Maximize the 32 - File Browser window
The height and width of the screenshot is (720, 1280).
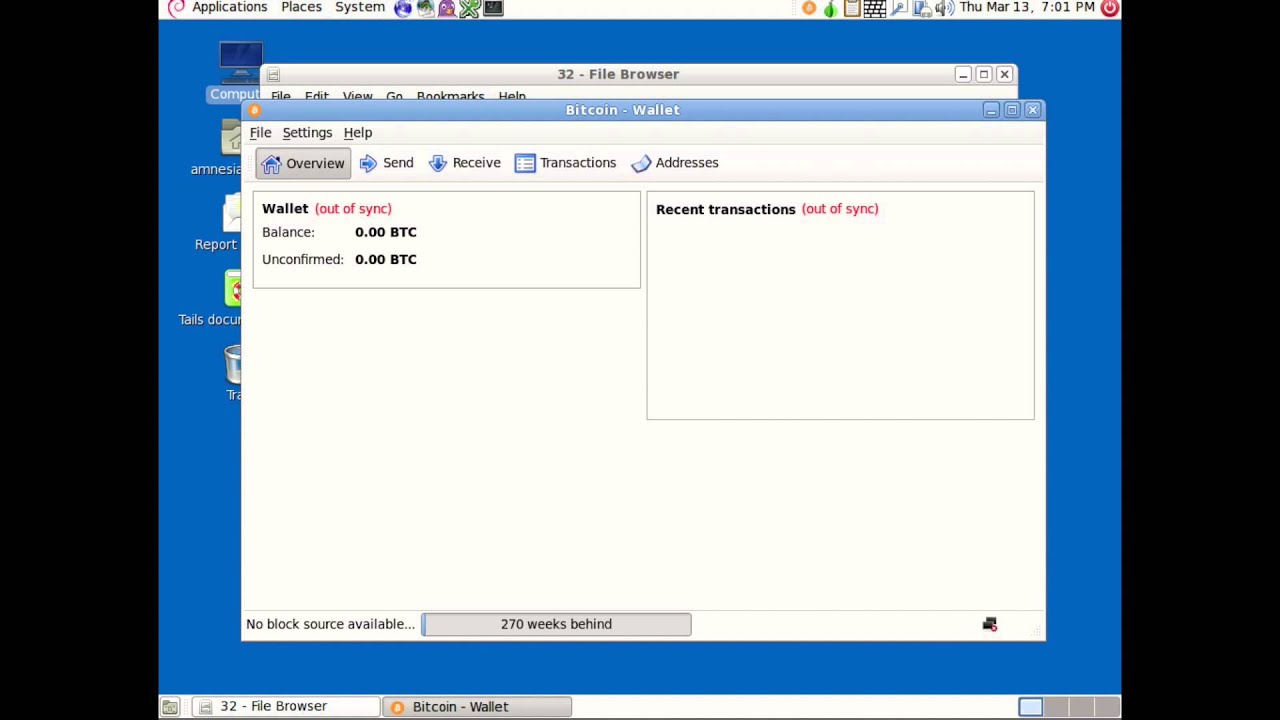pos(984,74)
